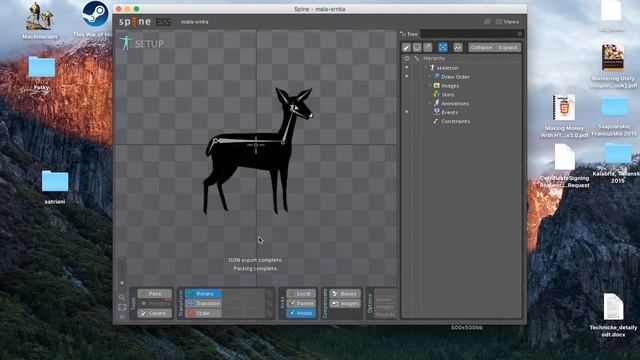Viewport: 640px width, 360px height.
Task: Toggle Images compensation
Action: coord(345,304)
